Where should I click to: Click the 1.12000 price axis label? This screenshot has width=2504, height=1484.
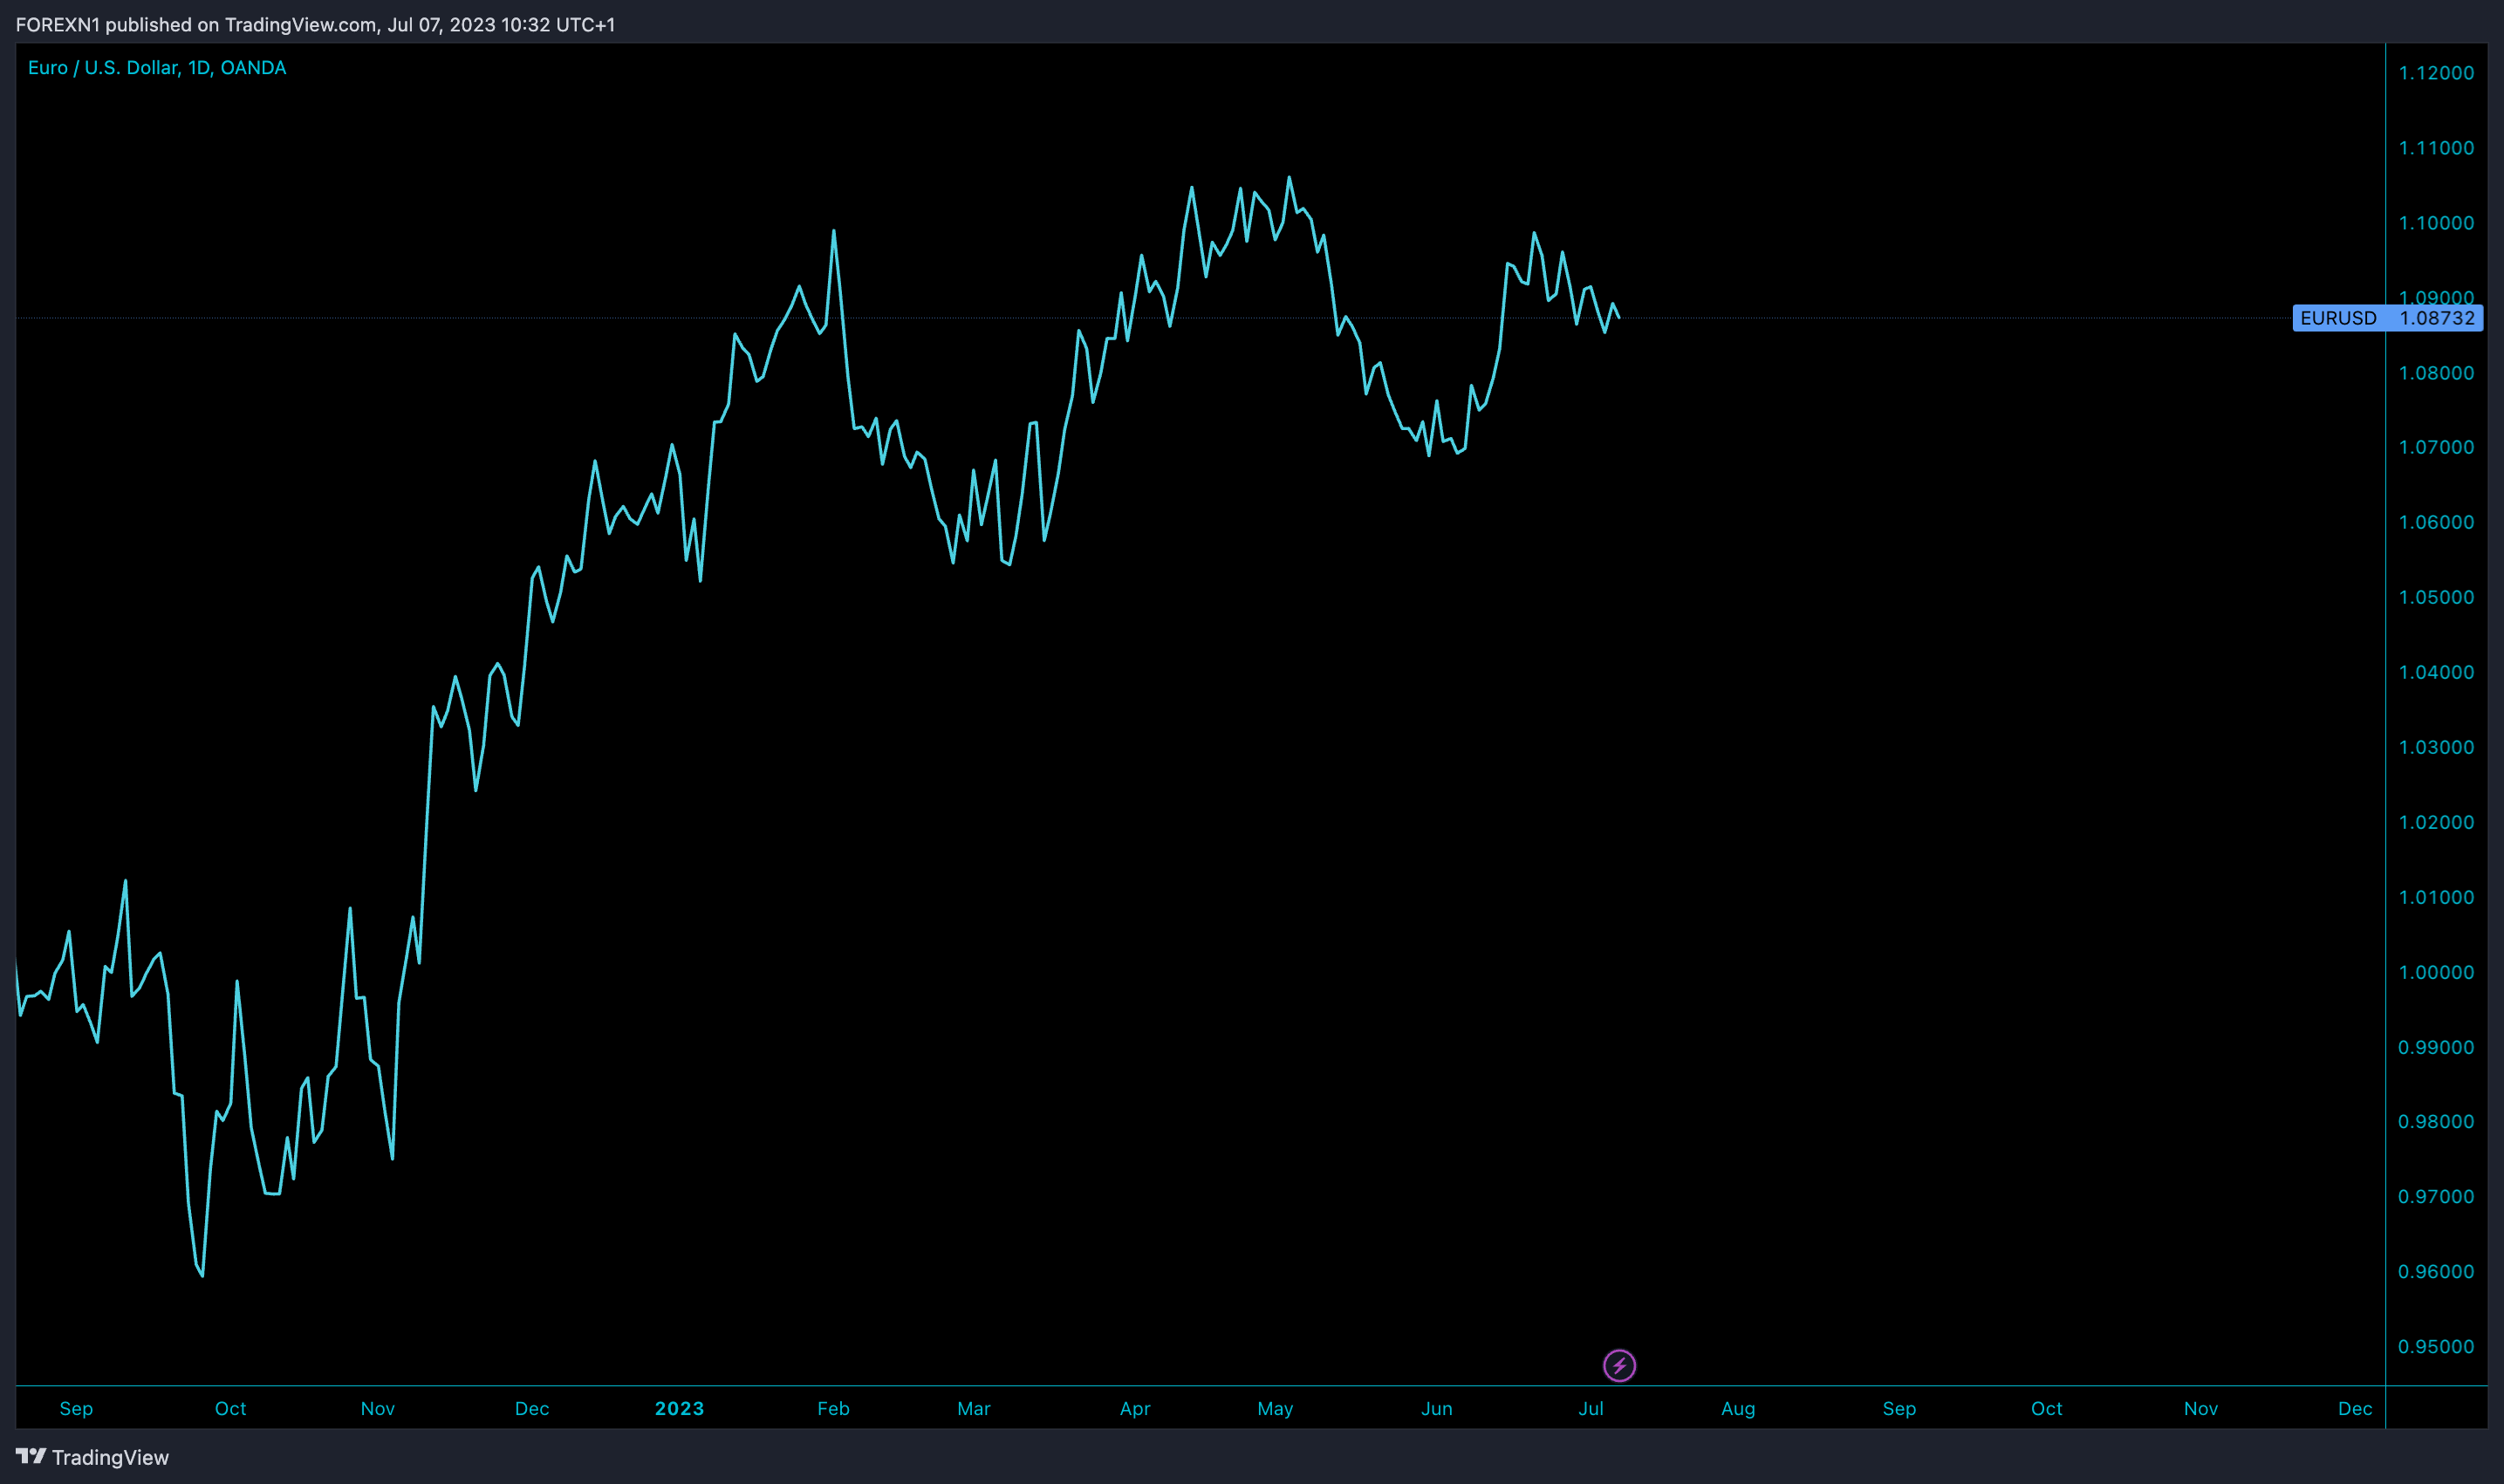coord(2436,73)
